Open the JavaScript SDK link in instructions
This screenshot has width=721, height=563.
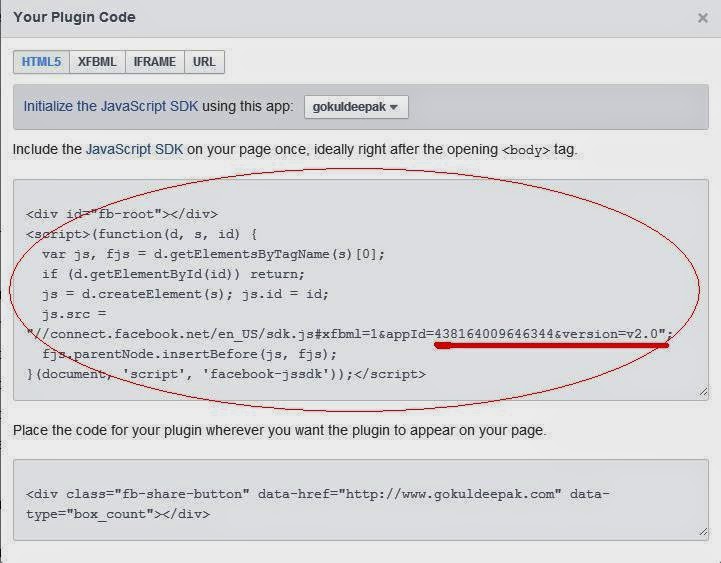134,149
